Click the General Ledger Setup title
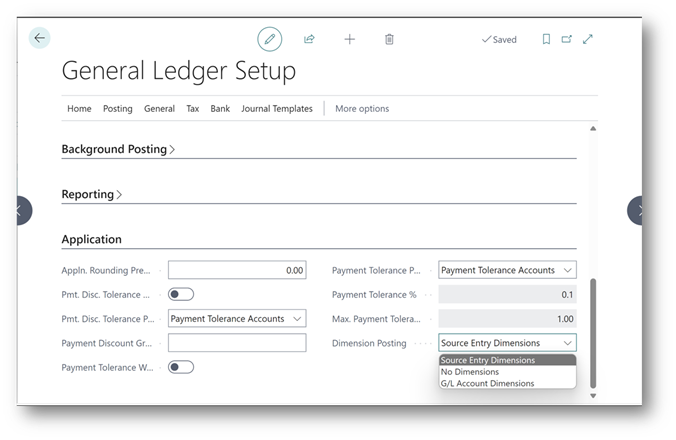 pos(179,70)
